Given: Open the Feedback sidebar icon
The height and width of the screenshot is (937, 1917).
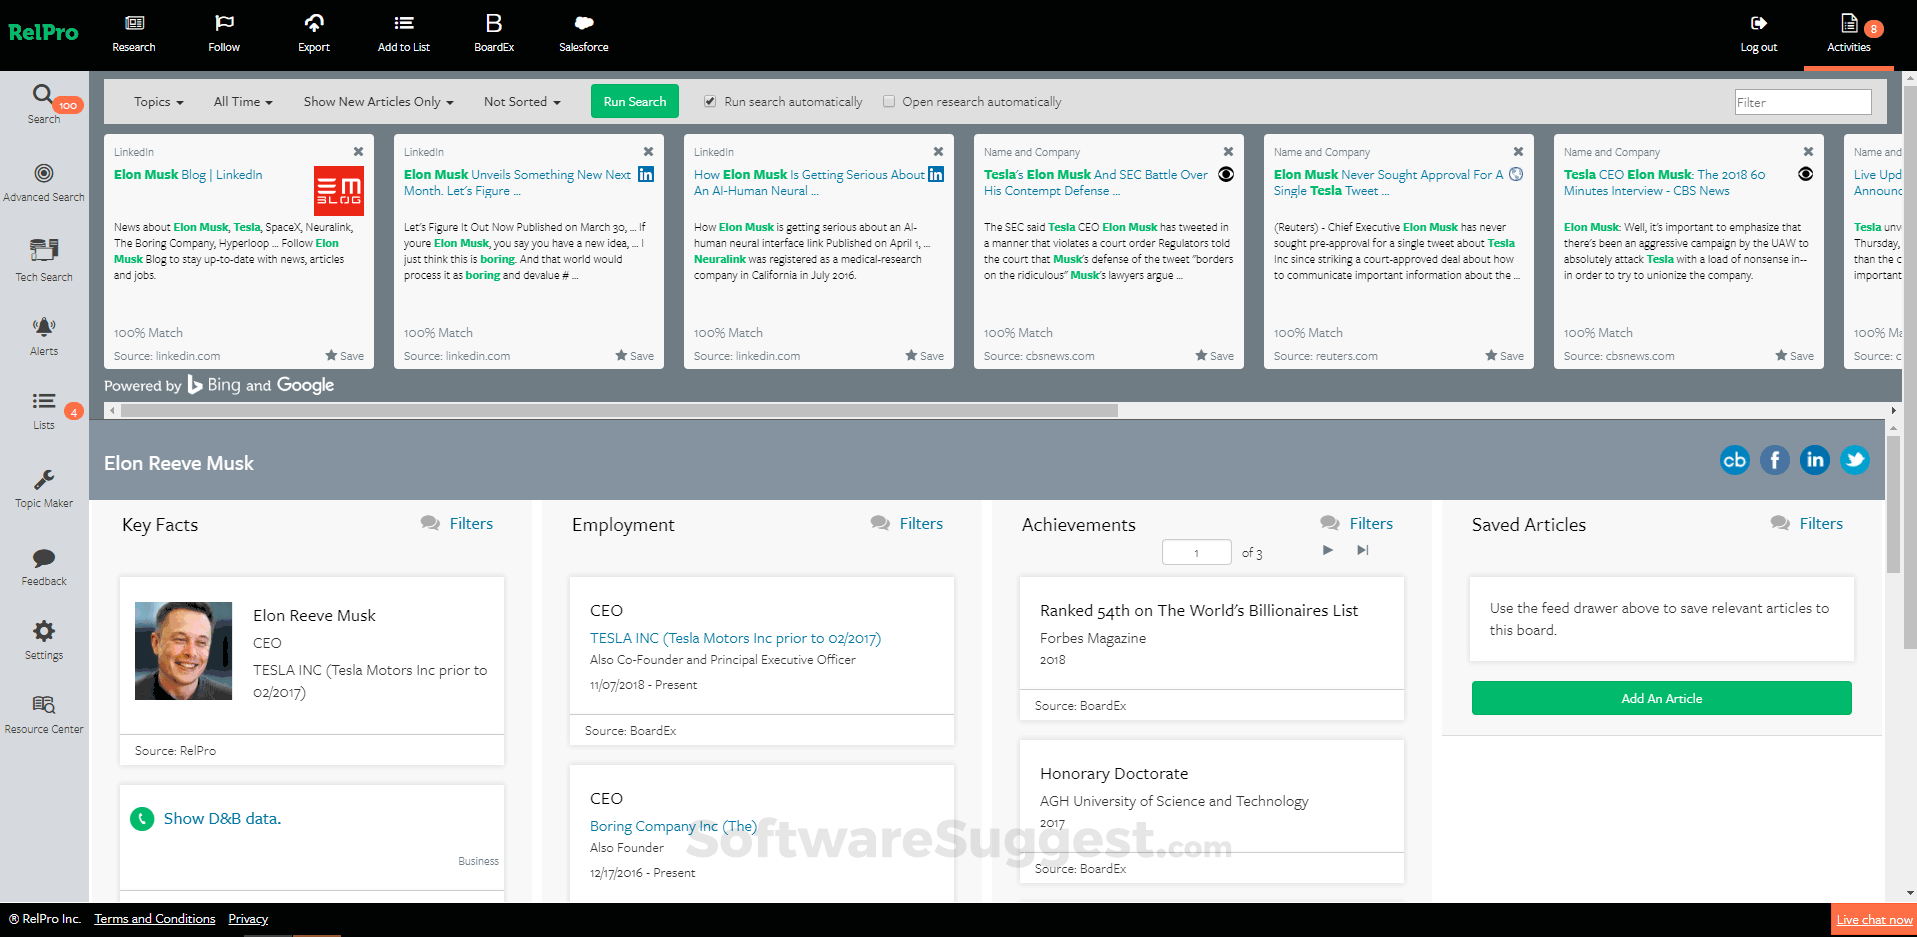Looking at the screenshot, I should pos(43,565).
